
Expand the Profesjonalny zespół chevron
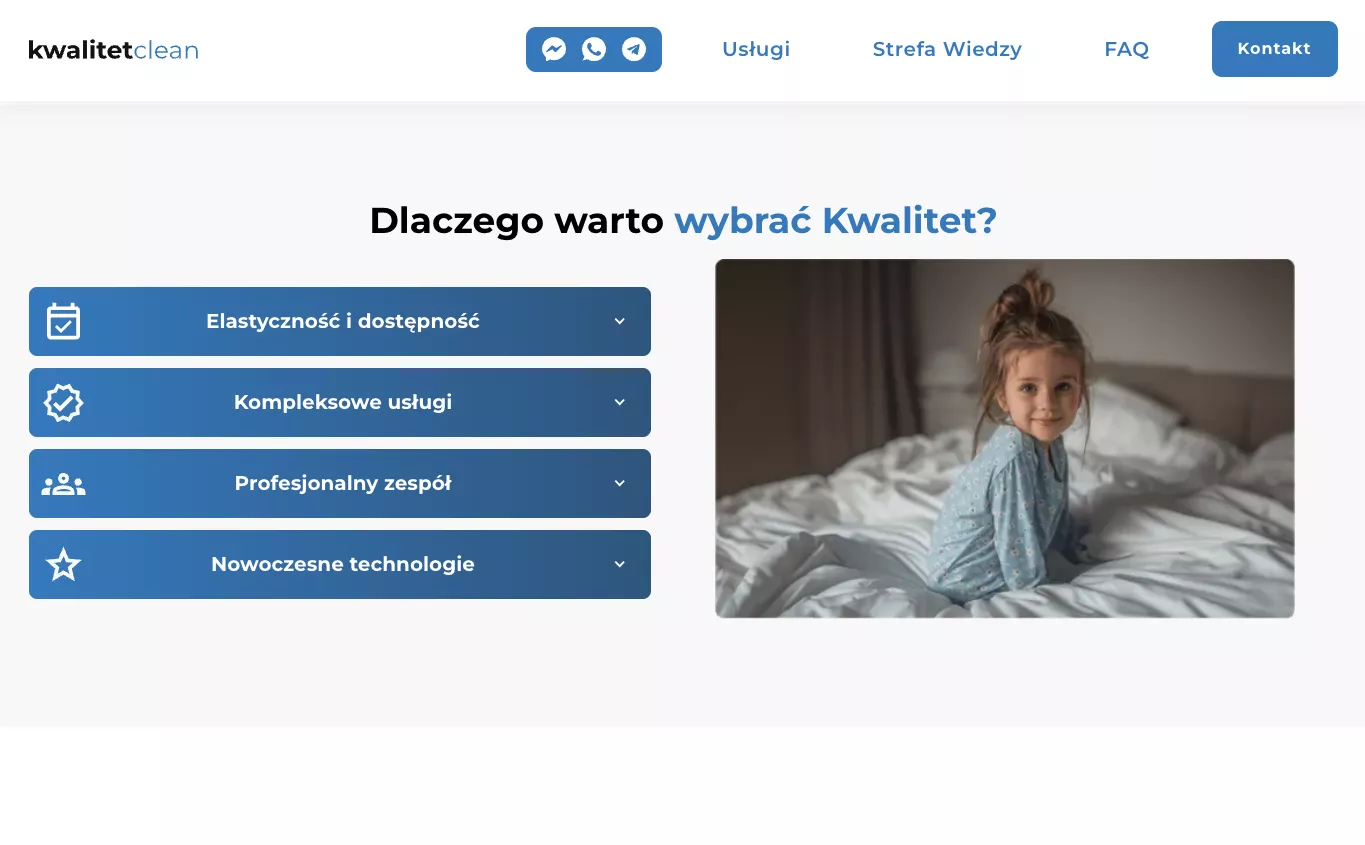pos(620,483)
